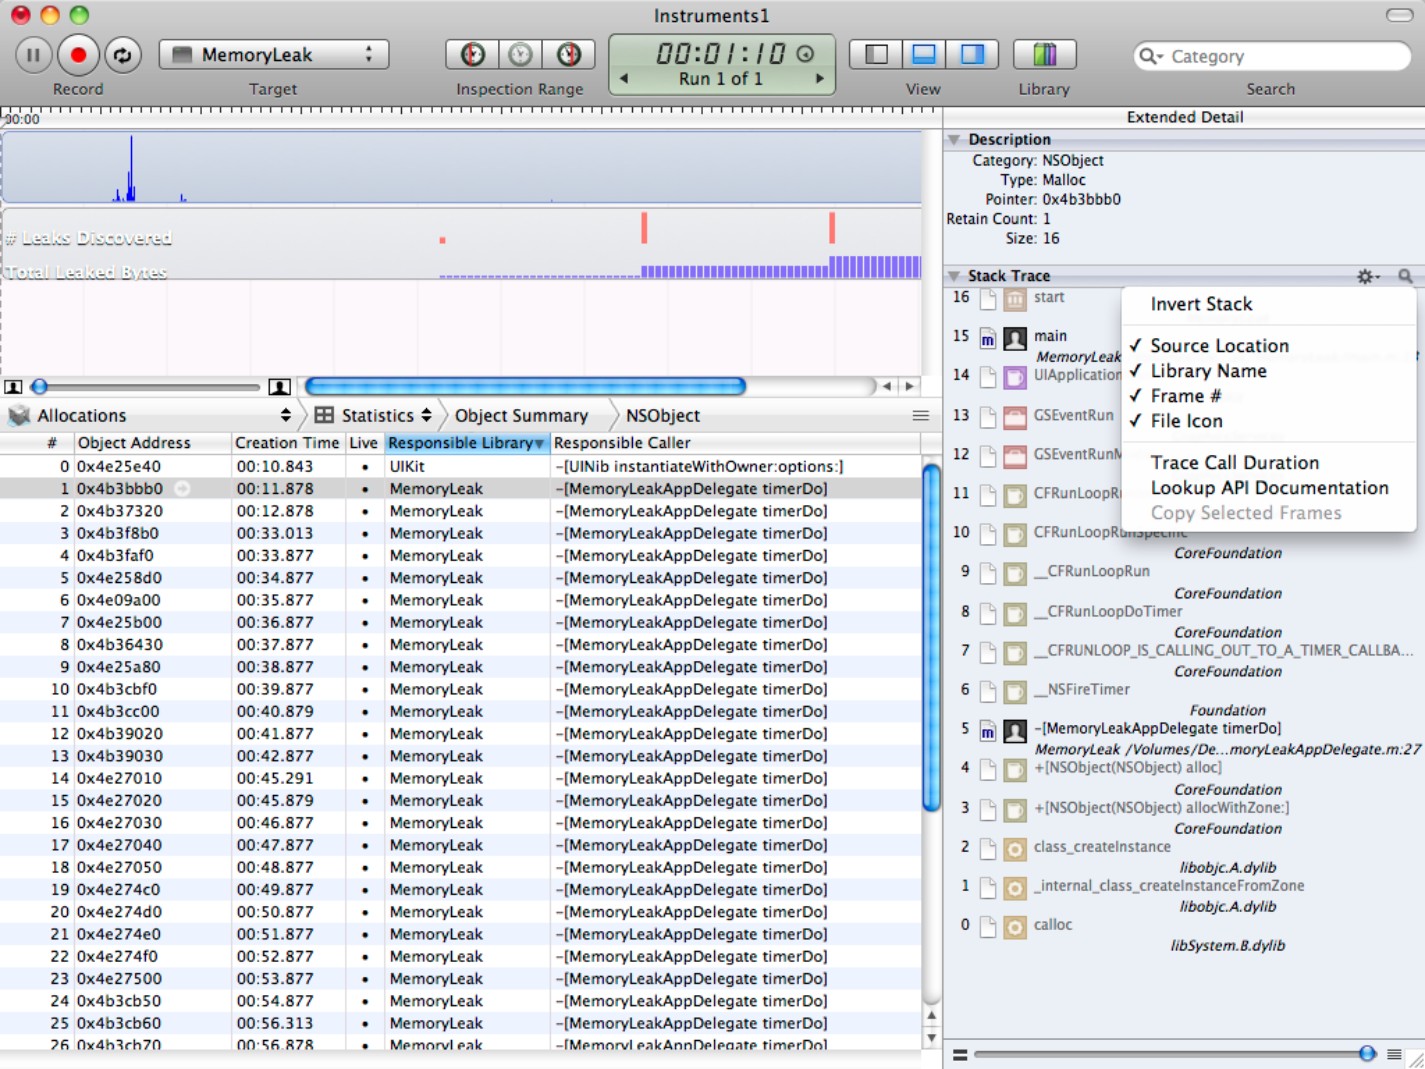The height and width of the screenshot is (1069, 1425).
Task: Open the Stack Trace gear menu
Action: [x=1368, y=276]
